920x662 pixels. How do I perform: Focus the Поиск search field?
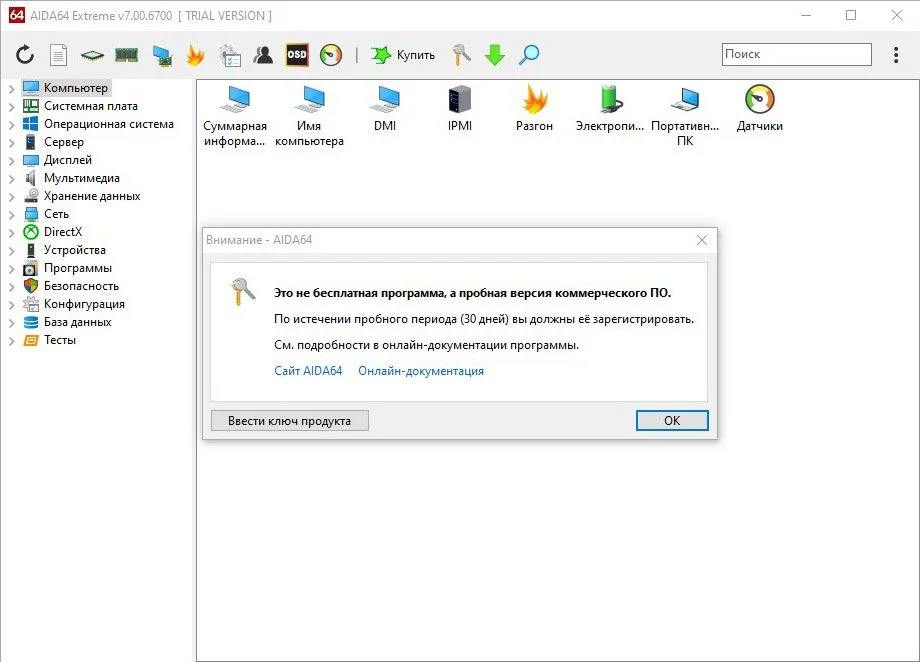coord(796,54)
